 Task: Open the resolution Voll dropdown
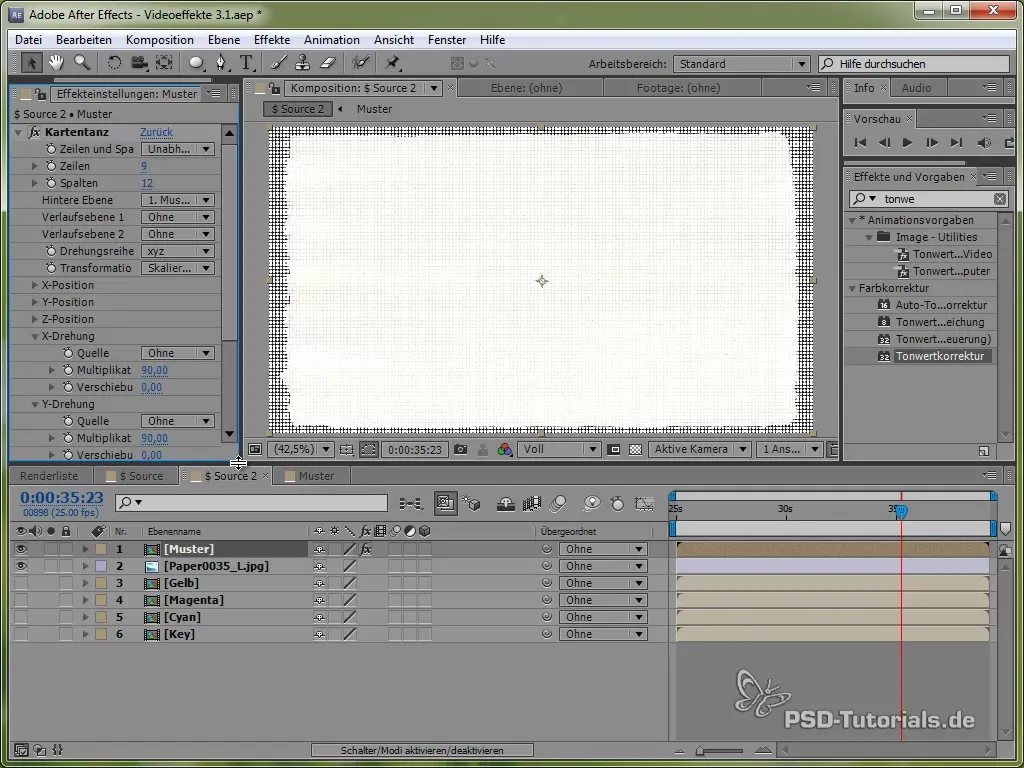(x=559, y=449)
